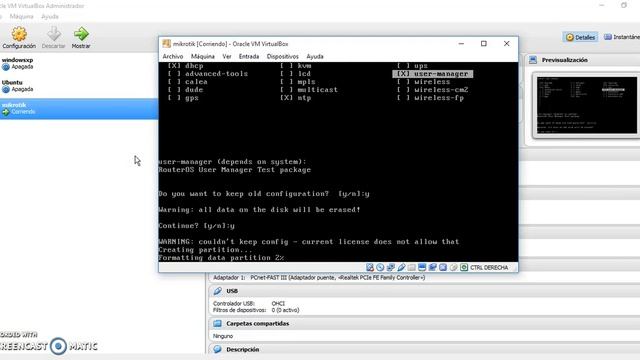Click the Descripción section icon
The width and height of the screenshot is (640, 360).
click(x=218, y=349)
